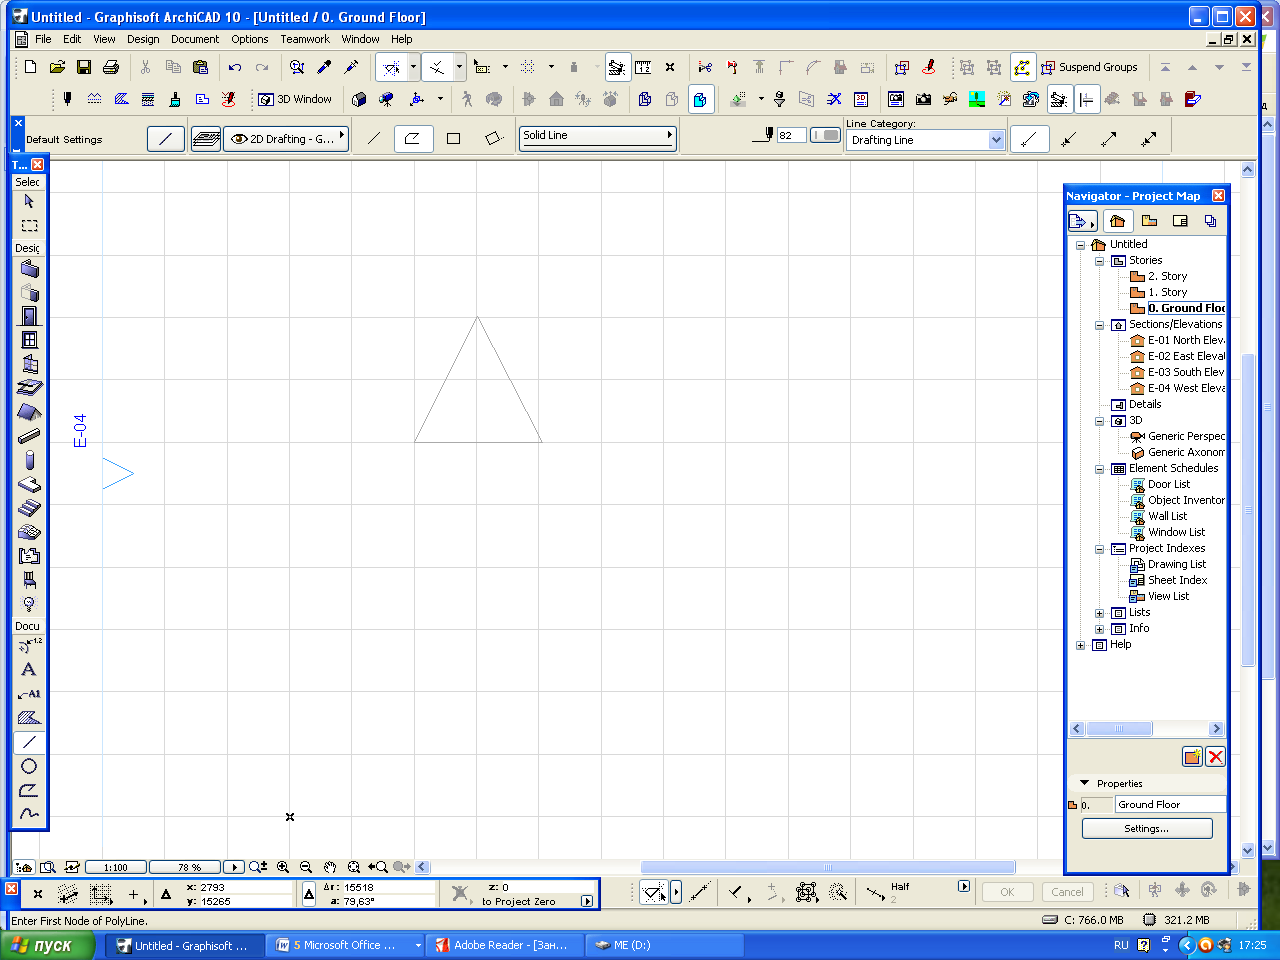Image resolution: width=1280 pixels, height=960 pixels.
Task: Select the Wall tool in toolbox
Action: tap(29, 268)
